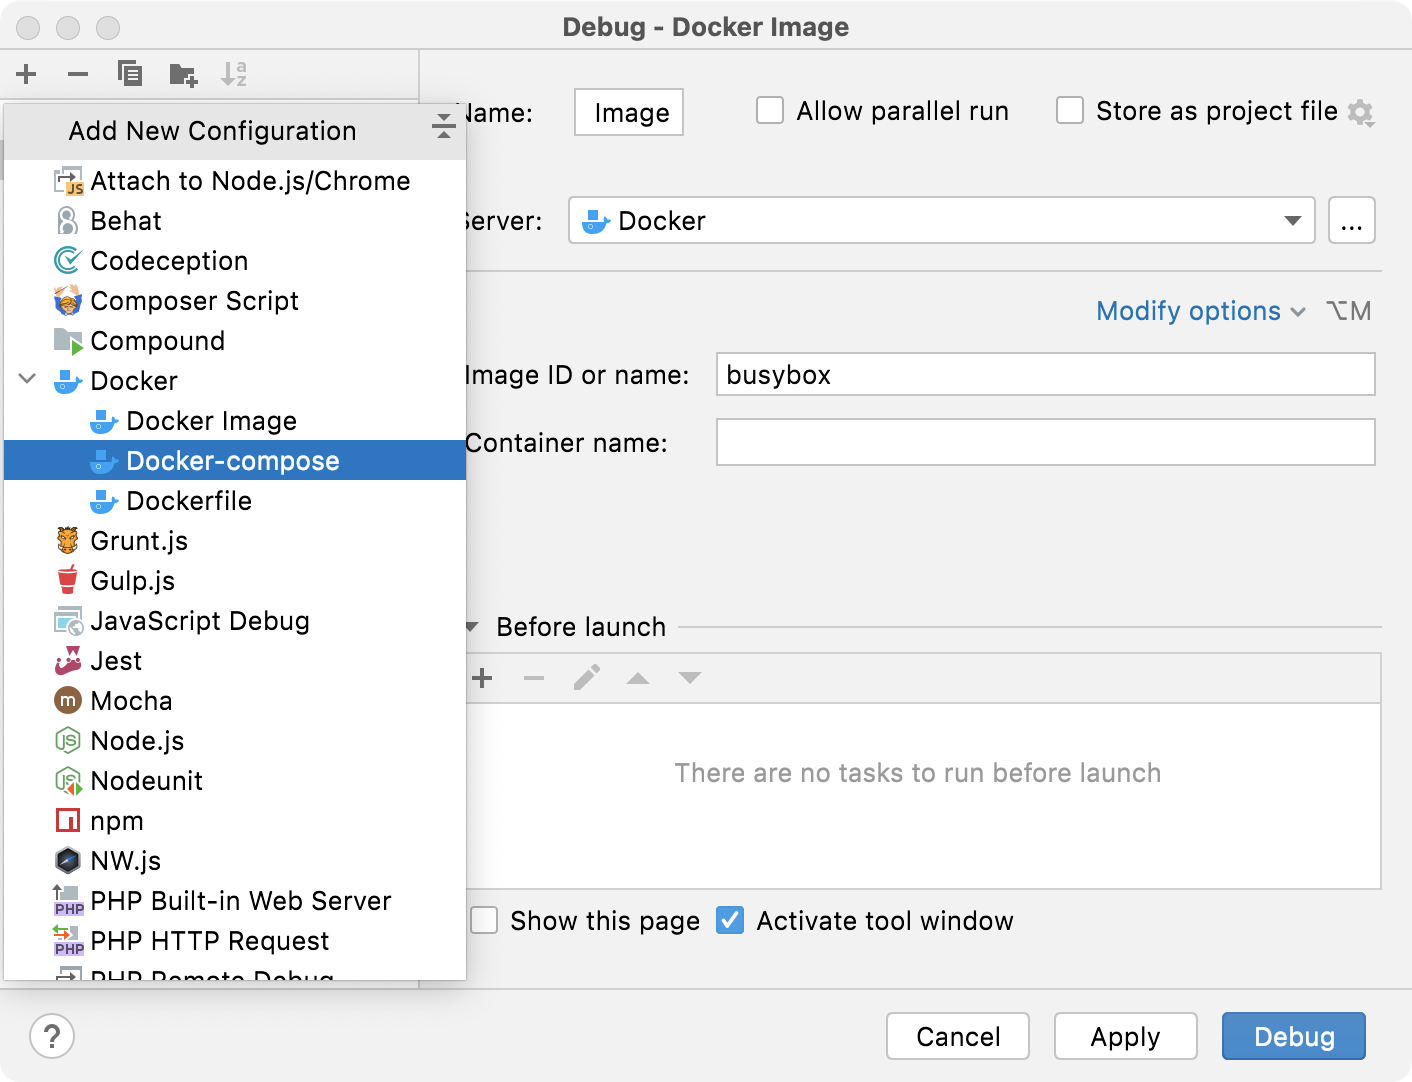Screen dimensions: 1412x1082
Task: Click the Store as project file gear icon
Action: click(1361, 113)
